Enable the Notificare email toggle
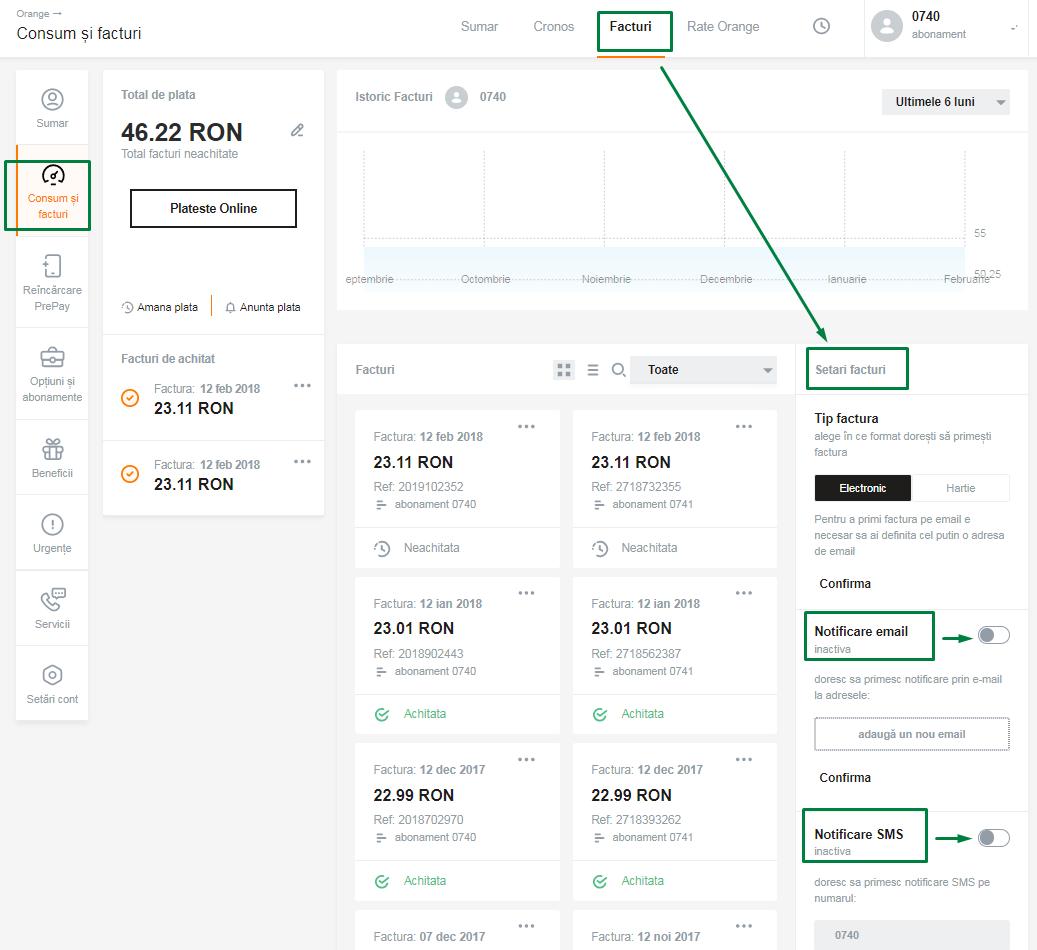Viewport: 1037px width, 950px height. [x=993, y=635]
